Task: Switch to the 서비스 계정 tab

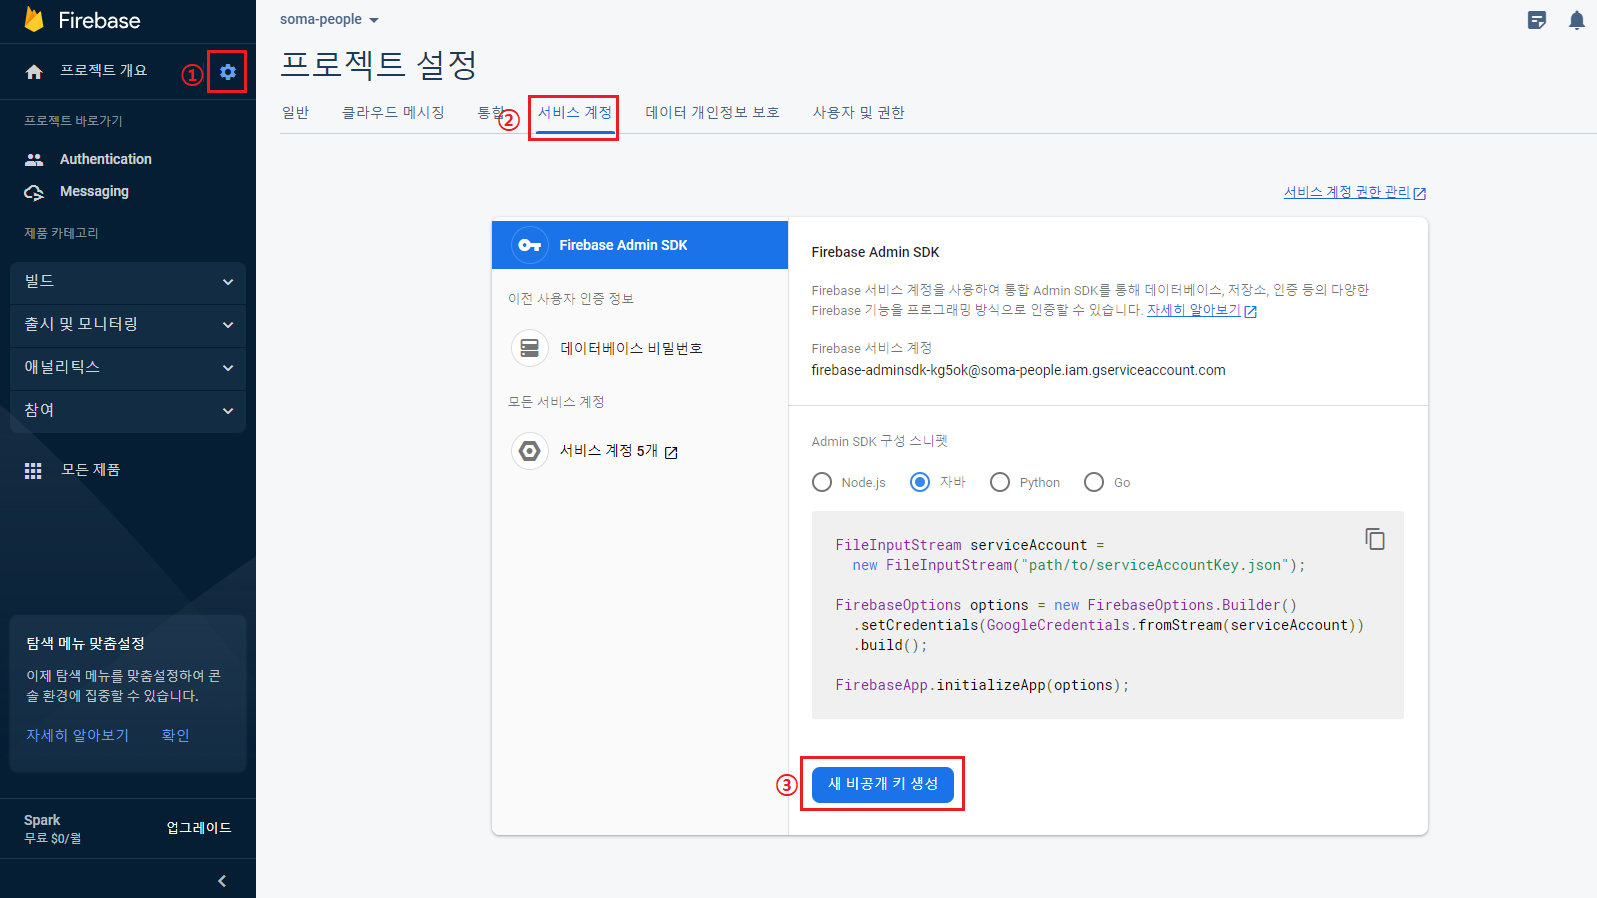Action: tap(575, 112)
